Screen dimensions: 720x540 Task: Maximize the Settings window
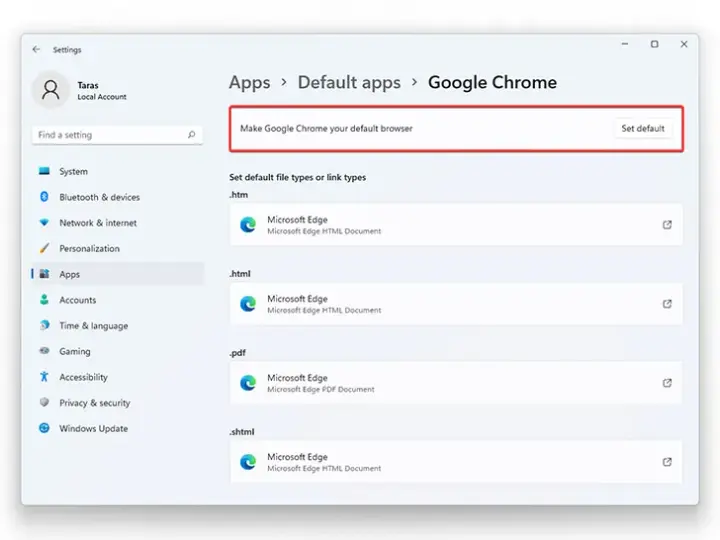tap(654, 44)
